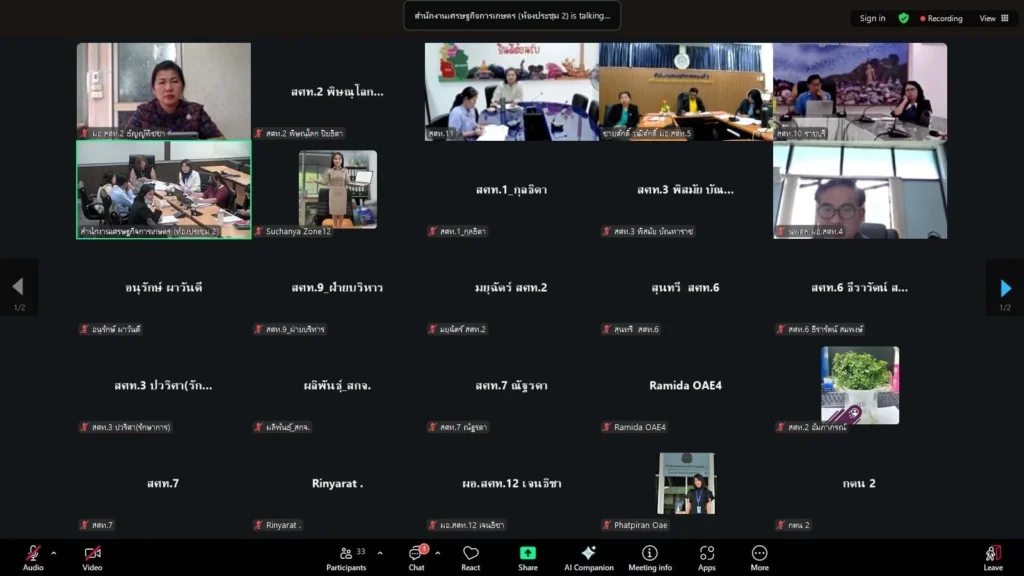Select the Suchanya Zone12 video tile
The image size is (1024, 576).
[x=337, y=189]
